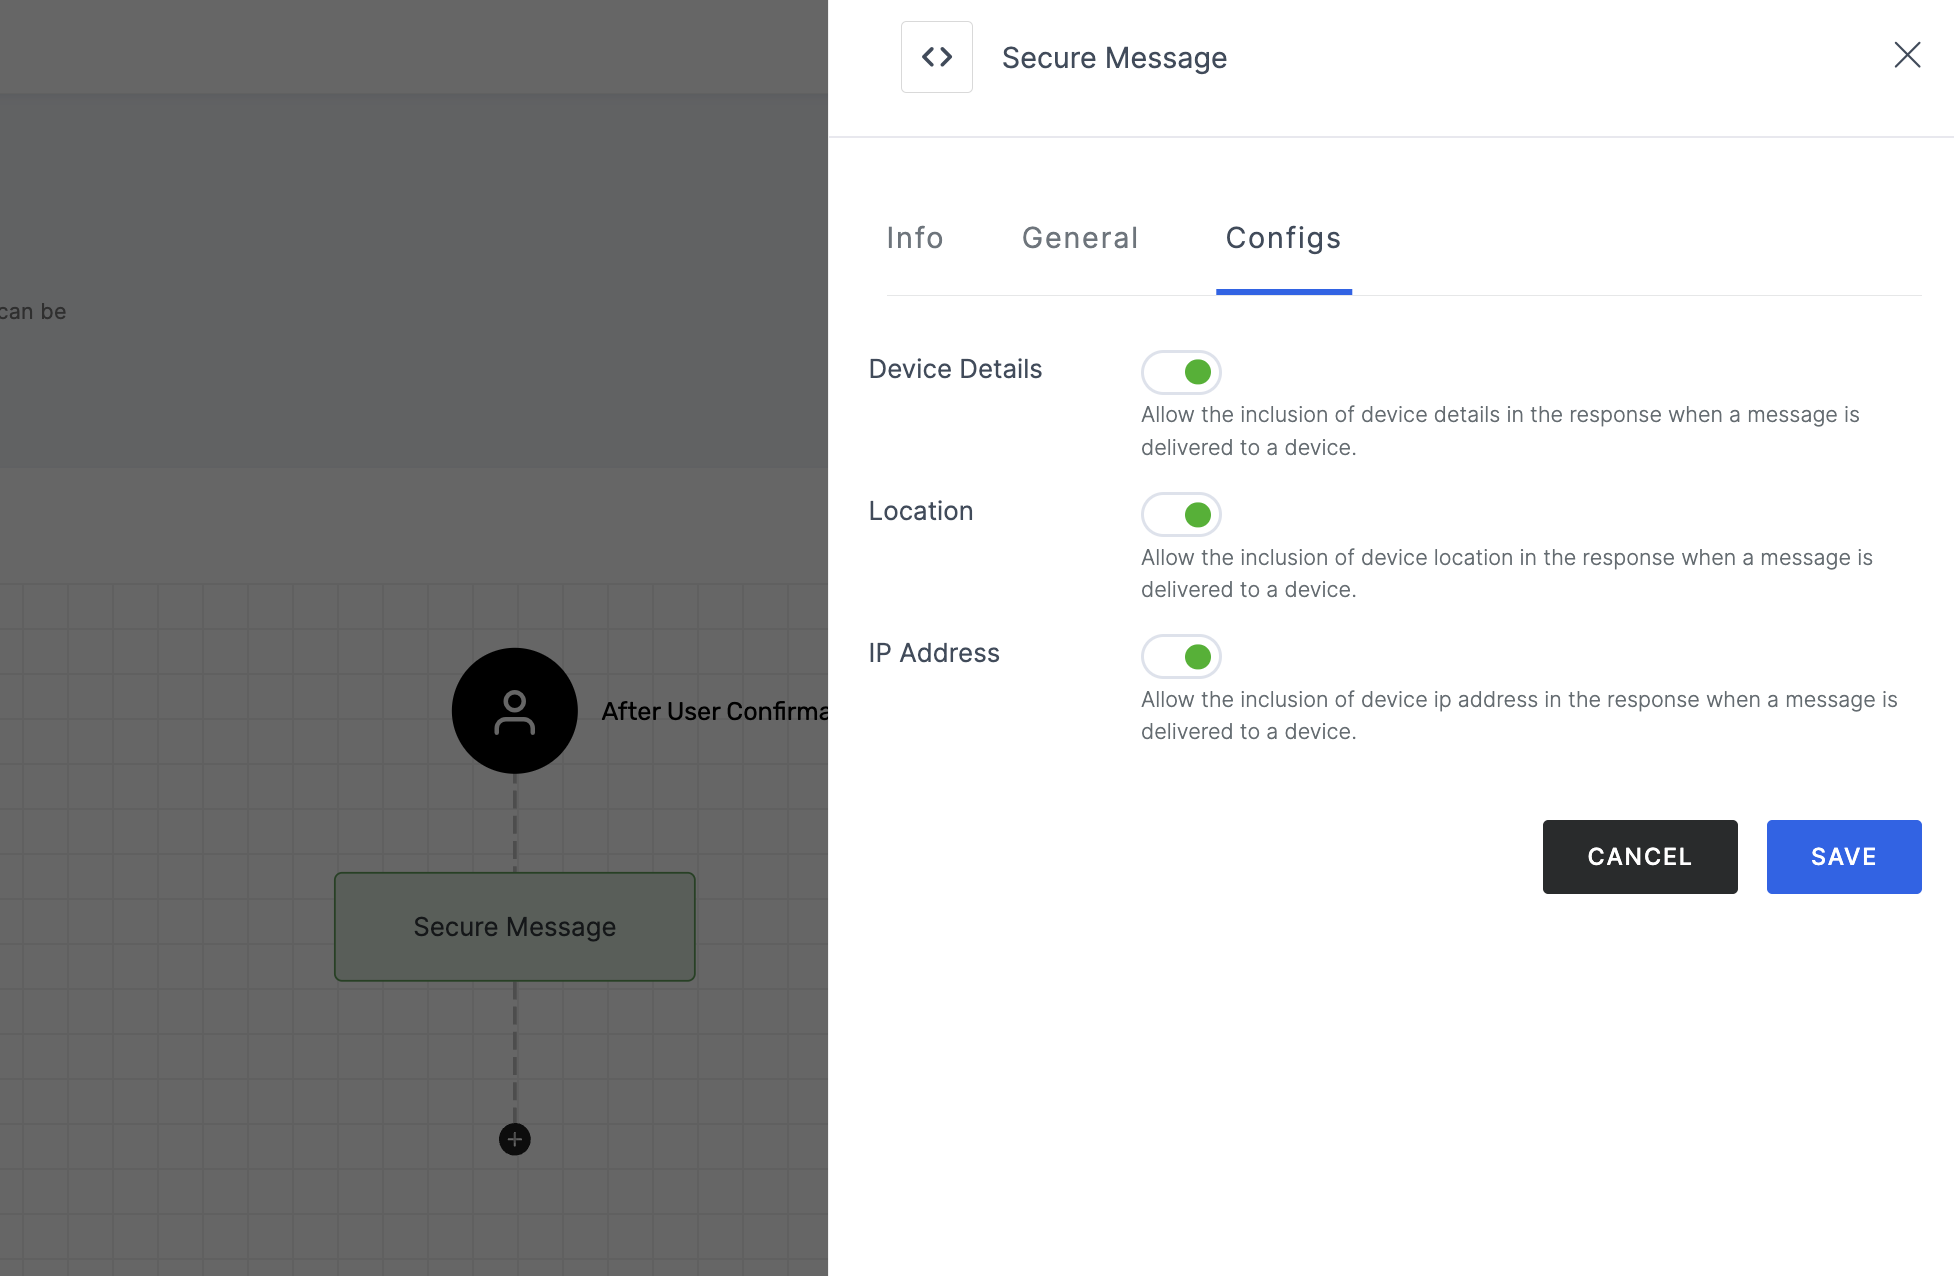Screen dimensions: 1954x1276
Task: Toggle the Device Details switch
Action: point(1181,372)
